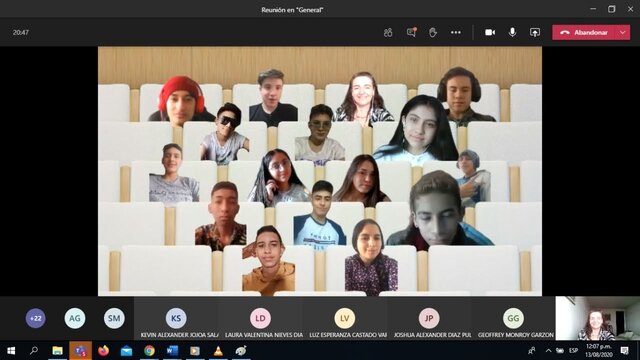Raise your hand in the meeting
640x360 pixels.
[433, 32]
